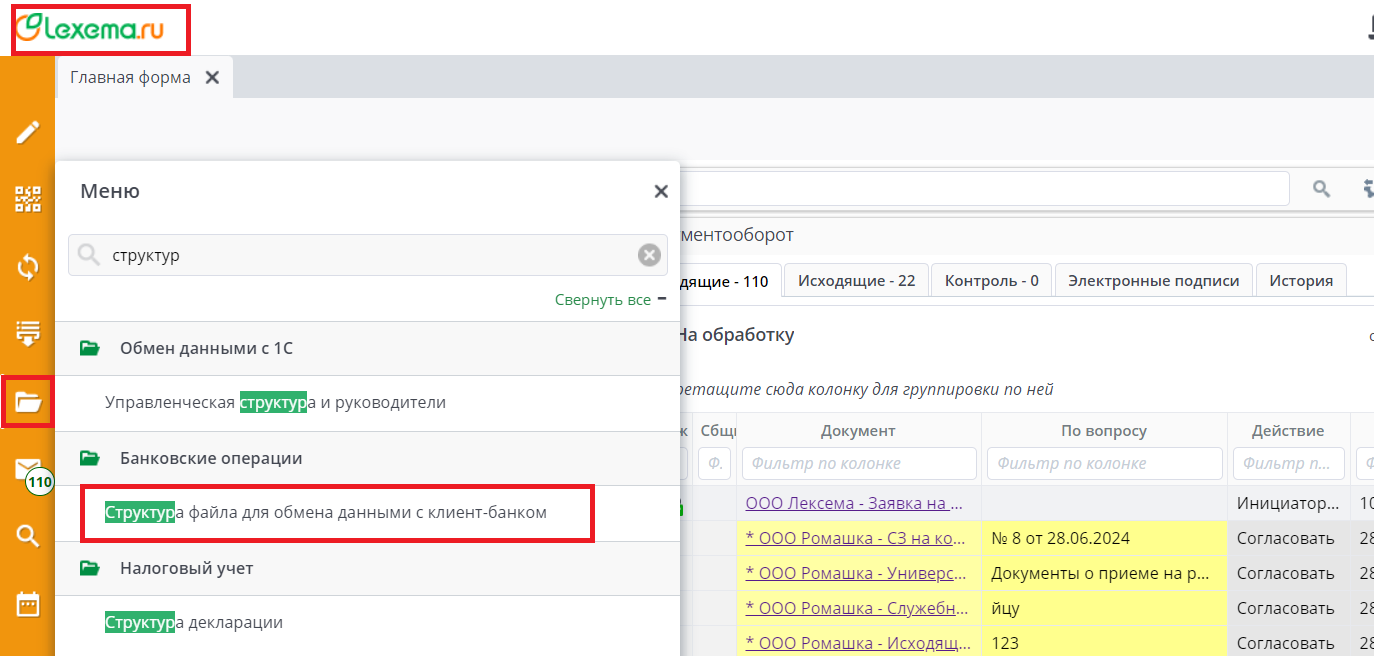Switch to the "Исходящие - 22" tab

856,281
